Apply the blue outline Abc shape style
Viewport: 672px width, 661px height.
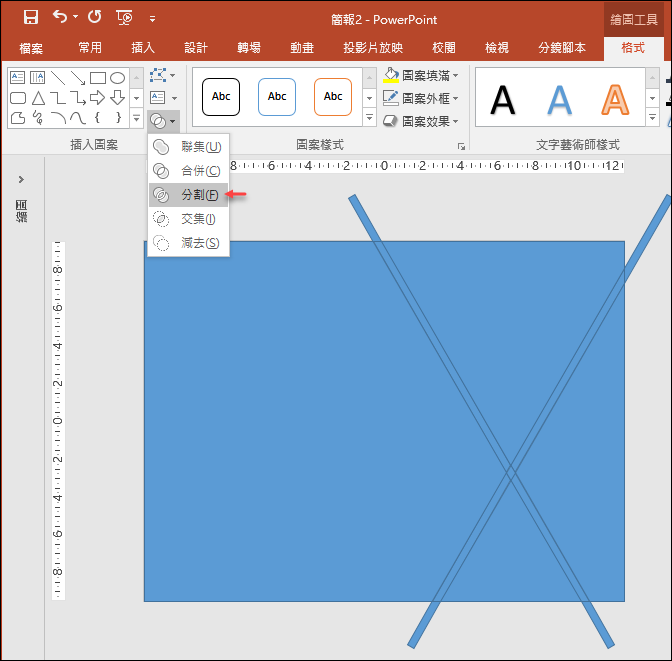(x=277, y=97)
